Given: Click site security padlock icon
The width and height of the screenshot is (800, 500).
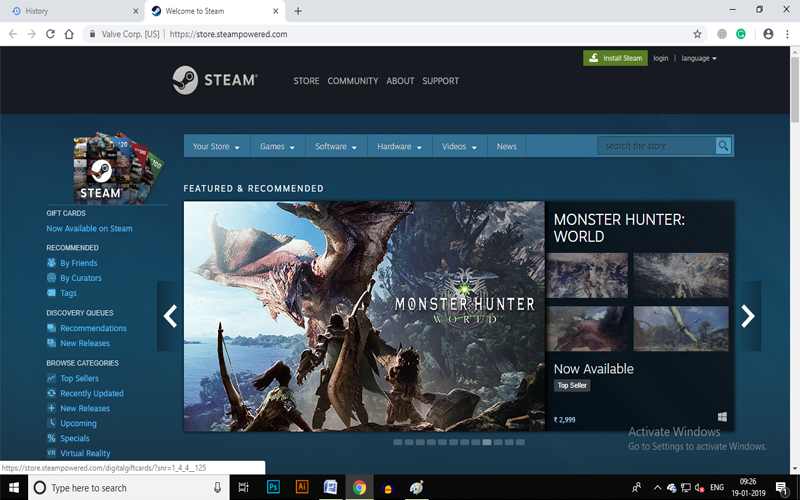Looking at the screenshot, I should (92, 34).
